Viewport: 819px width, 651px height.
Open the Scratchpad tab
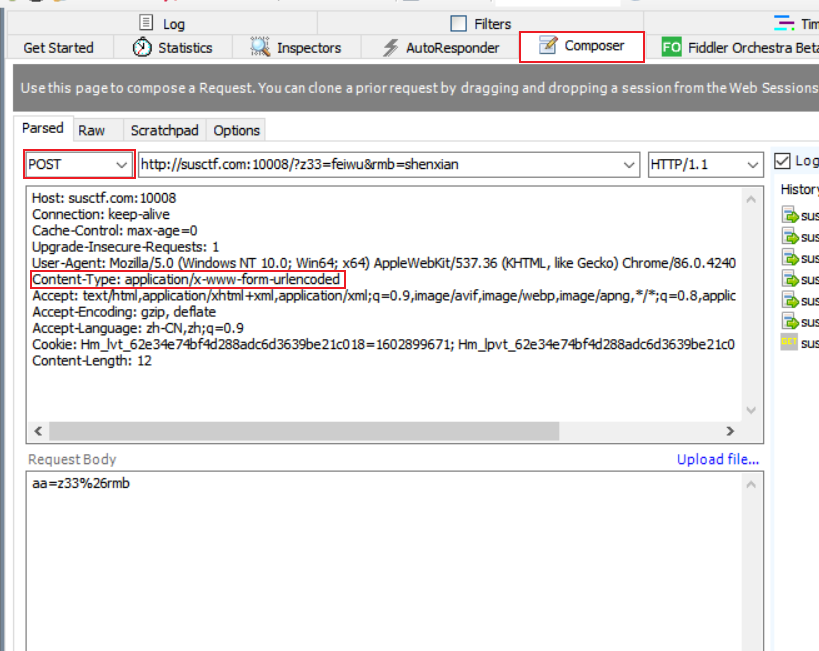164,130
